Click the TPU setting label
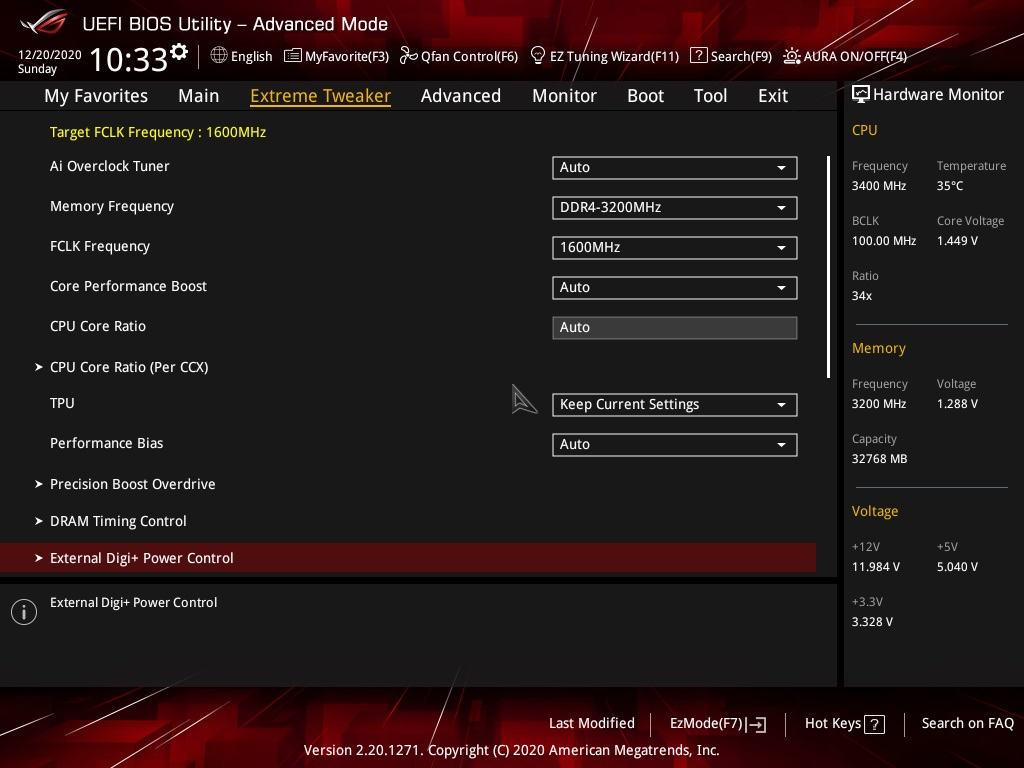The width and height of the screenshot is (1024, 768). tap(62, 403)
